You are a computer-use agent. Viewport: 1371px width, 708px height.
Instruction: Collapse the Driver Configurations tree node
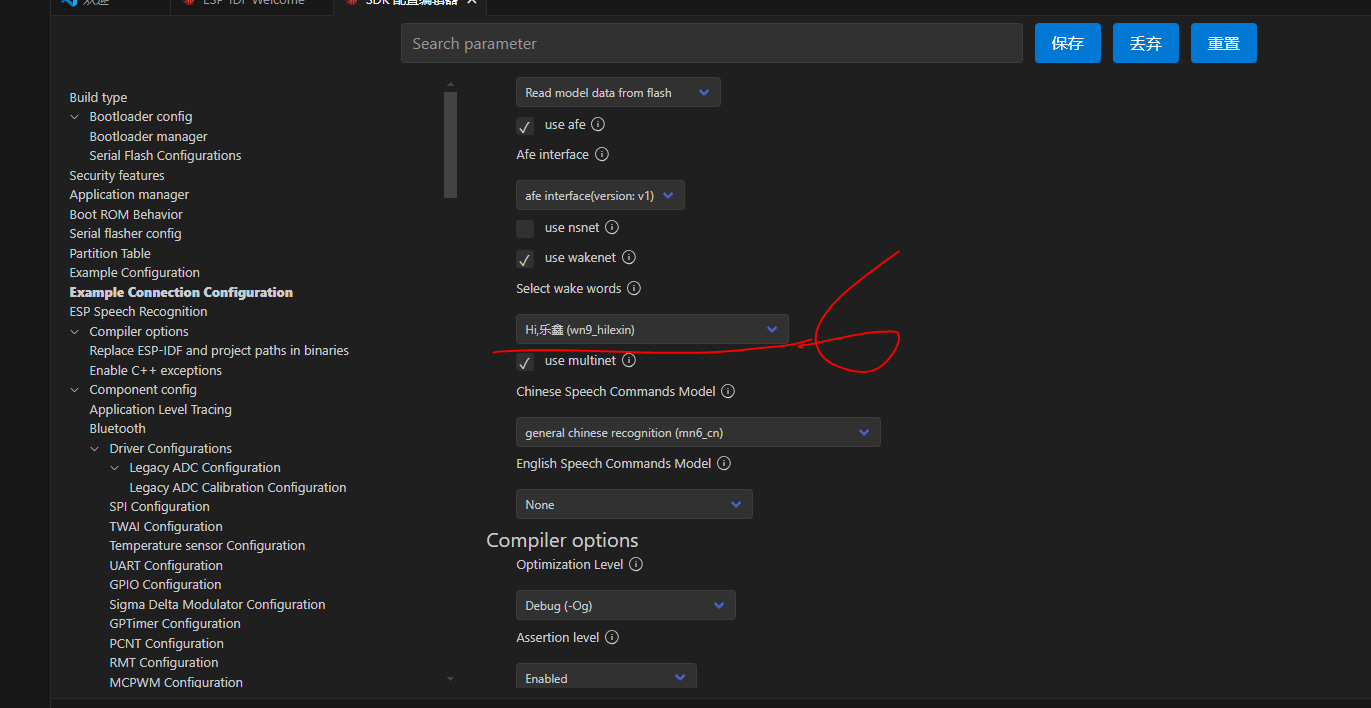95,449
